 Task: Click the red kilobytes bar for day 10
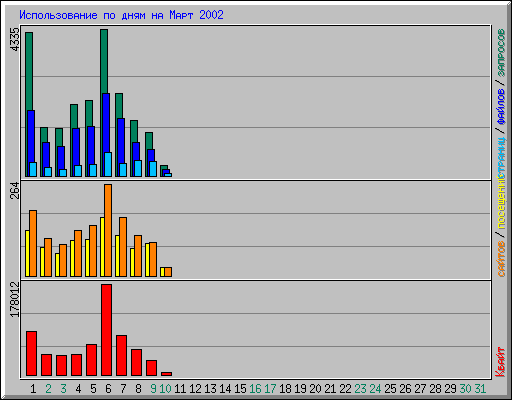[x=166, y=374]
